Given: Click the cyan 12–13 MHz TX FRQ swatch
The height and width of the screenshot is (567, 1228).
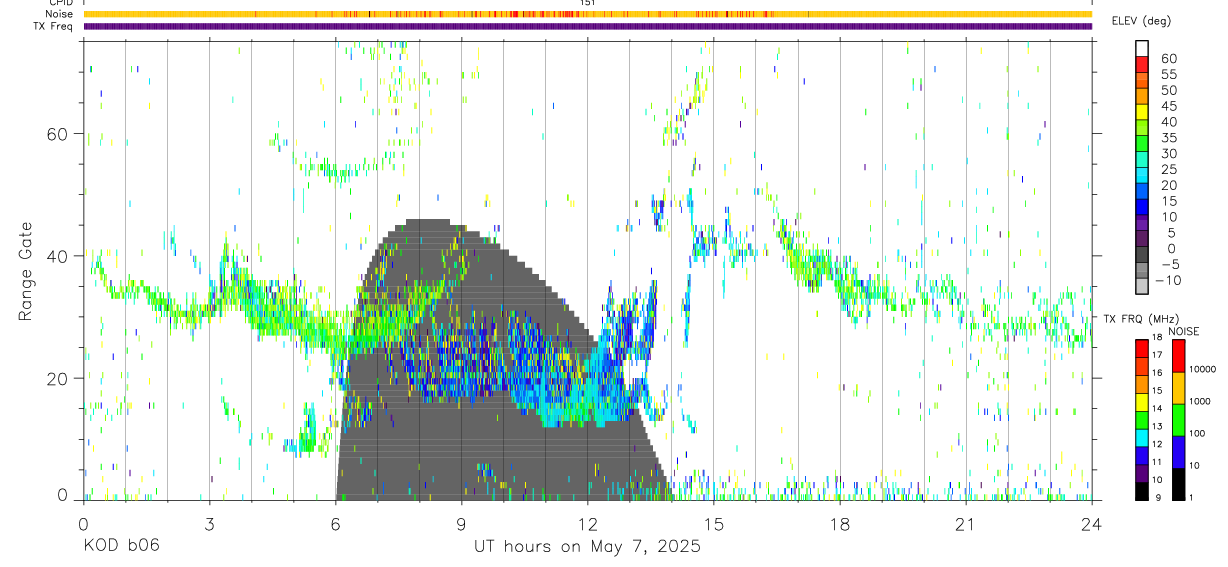Looking at the screenshot, I should click(x=1142, y=437).
